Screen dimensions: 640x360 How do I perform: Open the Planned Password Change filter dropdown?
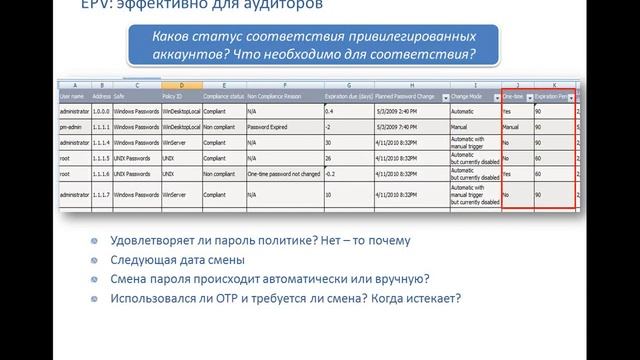coord(446,98)
